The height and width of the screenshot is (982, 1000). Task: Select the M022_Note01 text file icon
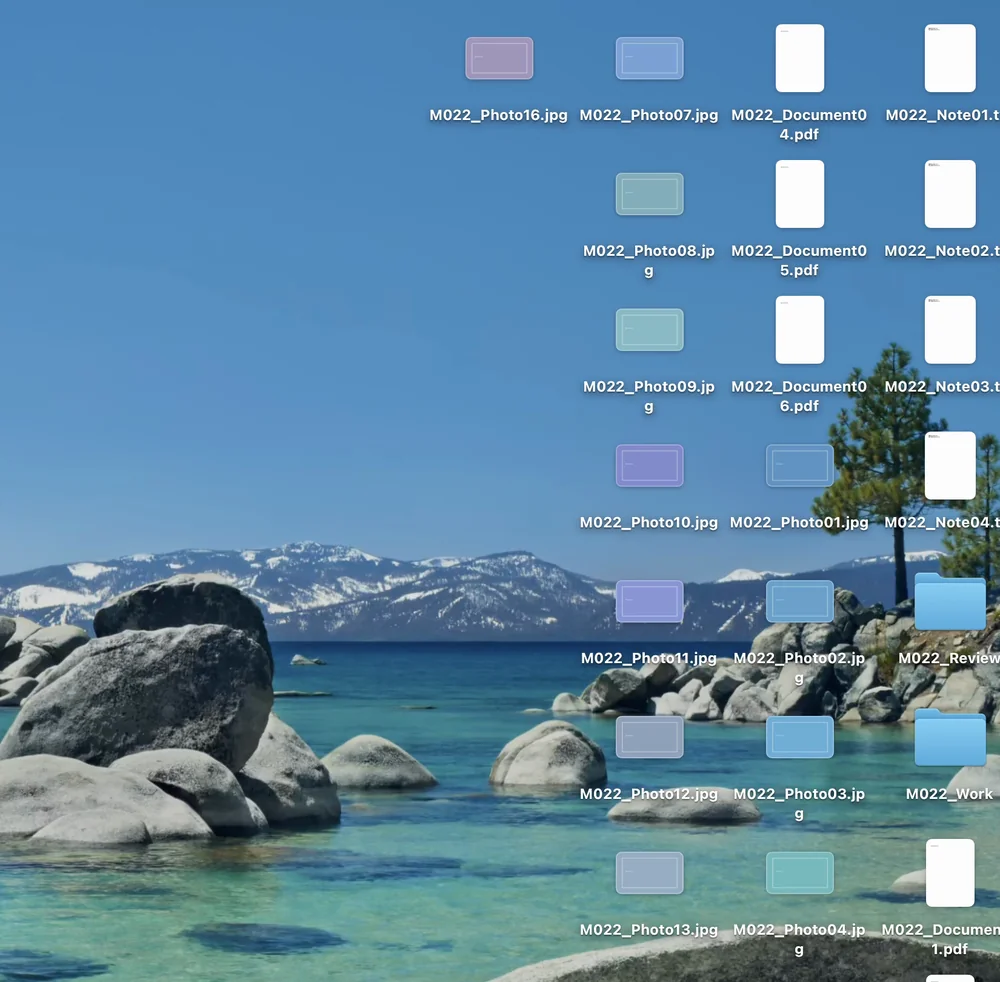[950, 58]
